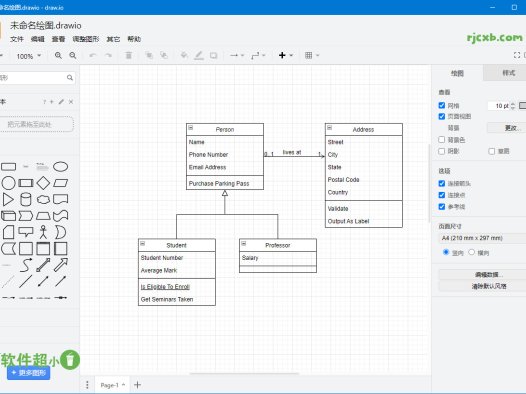This screenshot has width=526, height=394.
Task: Select the diamond shape in the palette
Action: [x=43, y=183]
